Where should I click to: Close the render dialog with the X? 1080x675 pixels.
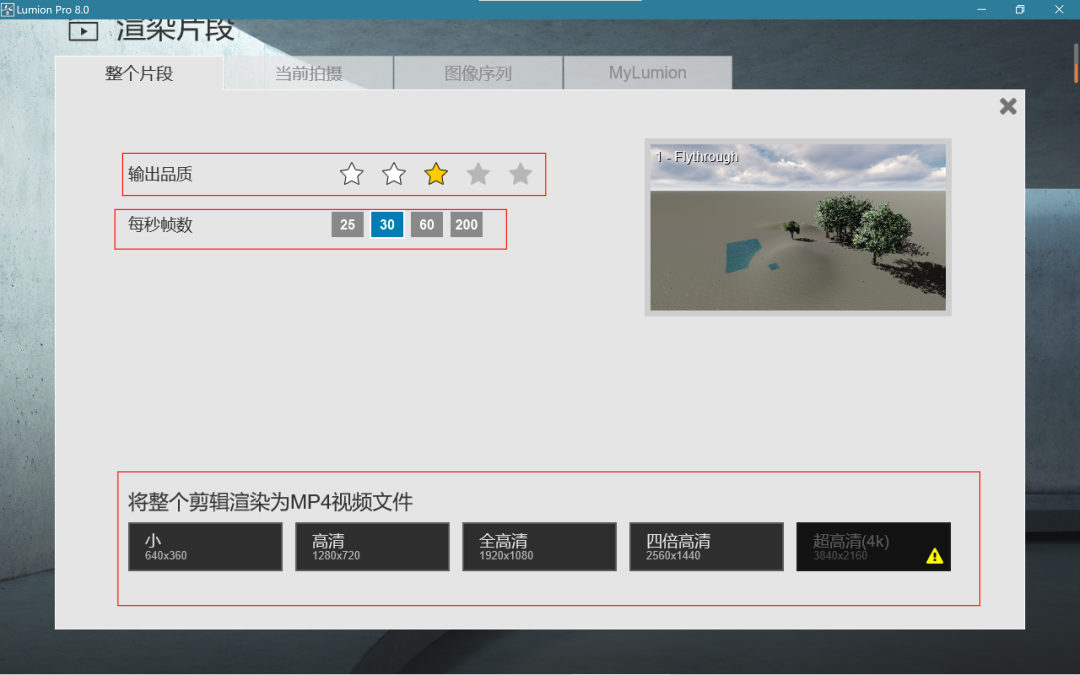point(1008,106)
